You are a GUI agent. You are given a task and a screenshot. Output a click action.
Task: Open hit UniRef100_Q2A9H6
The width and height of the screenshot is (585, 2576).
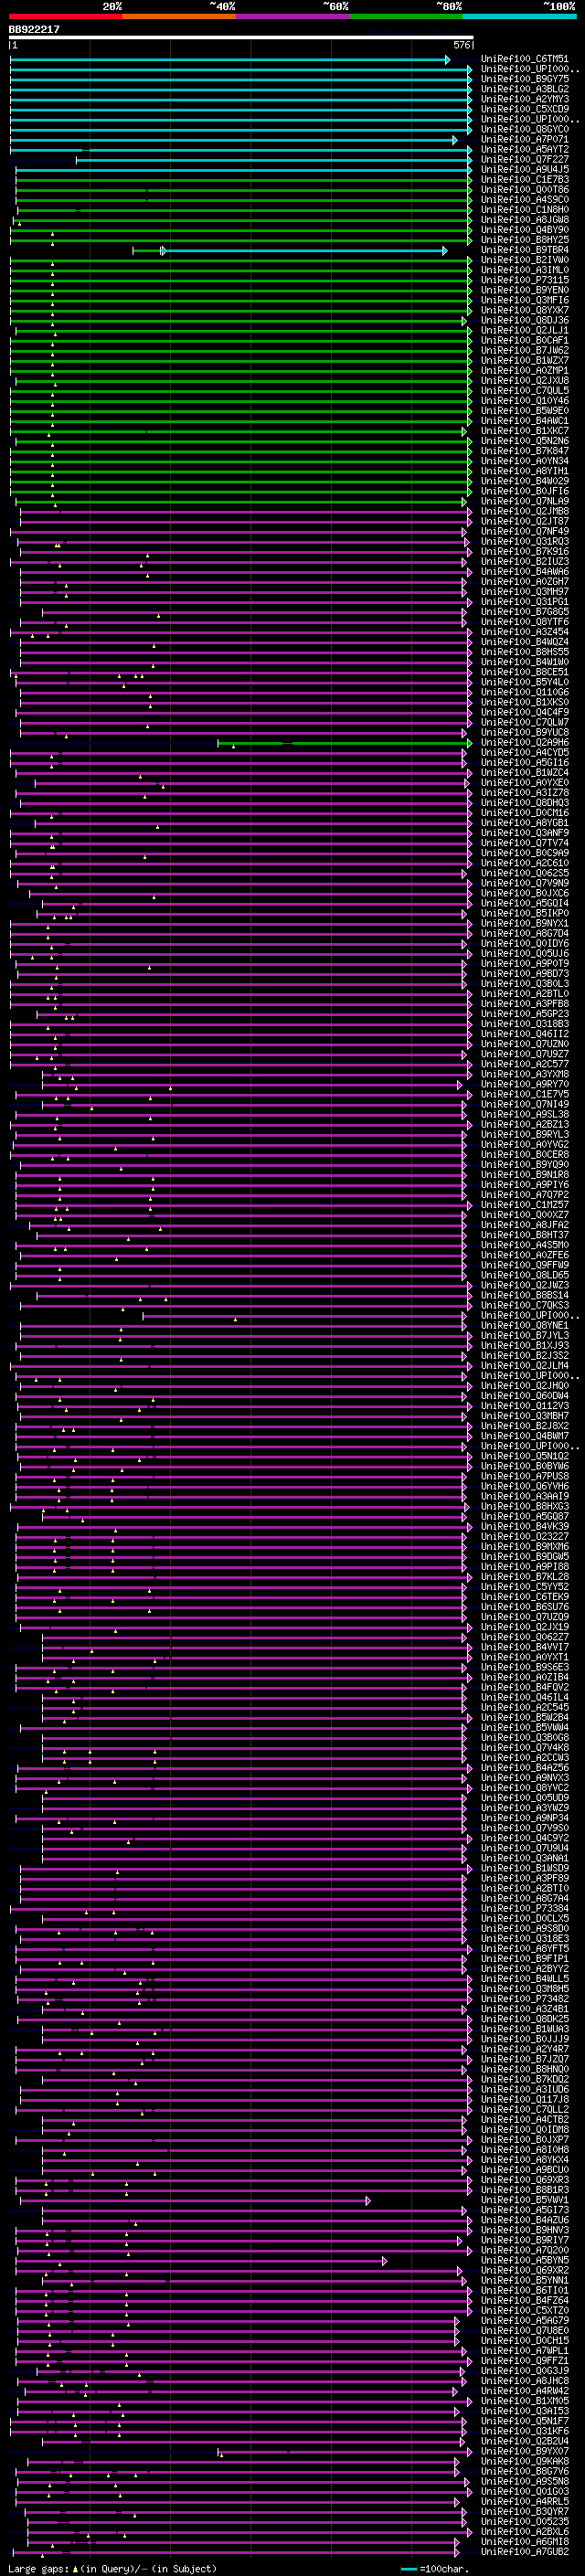tap(525, 742)
